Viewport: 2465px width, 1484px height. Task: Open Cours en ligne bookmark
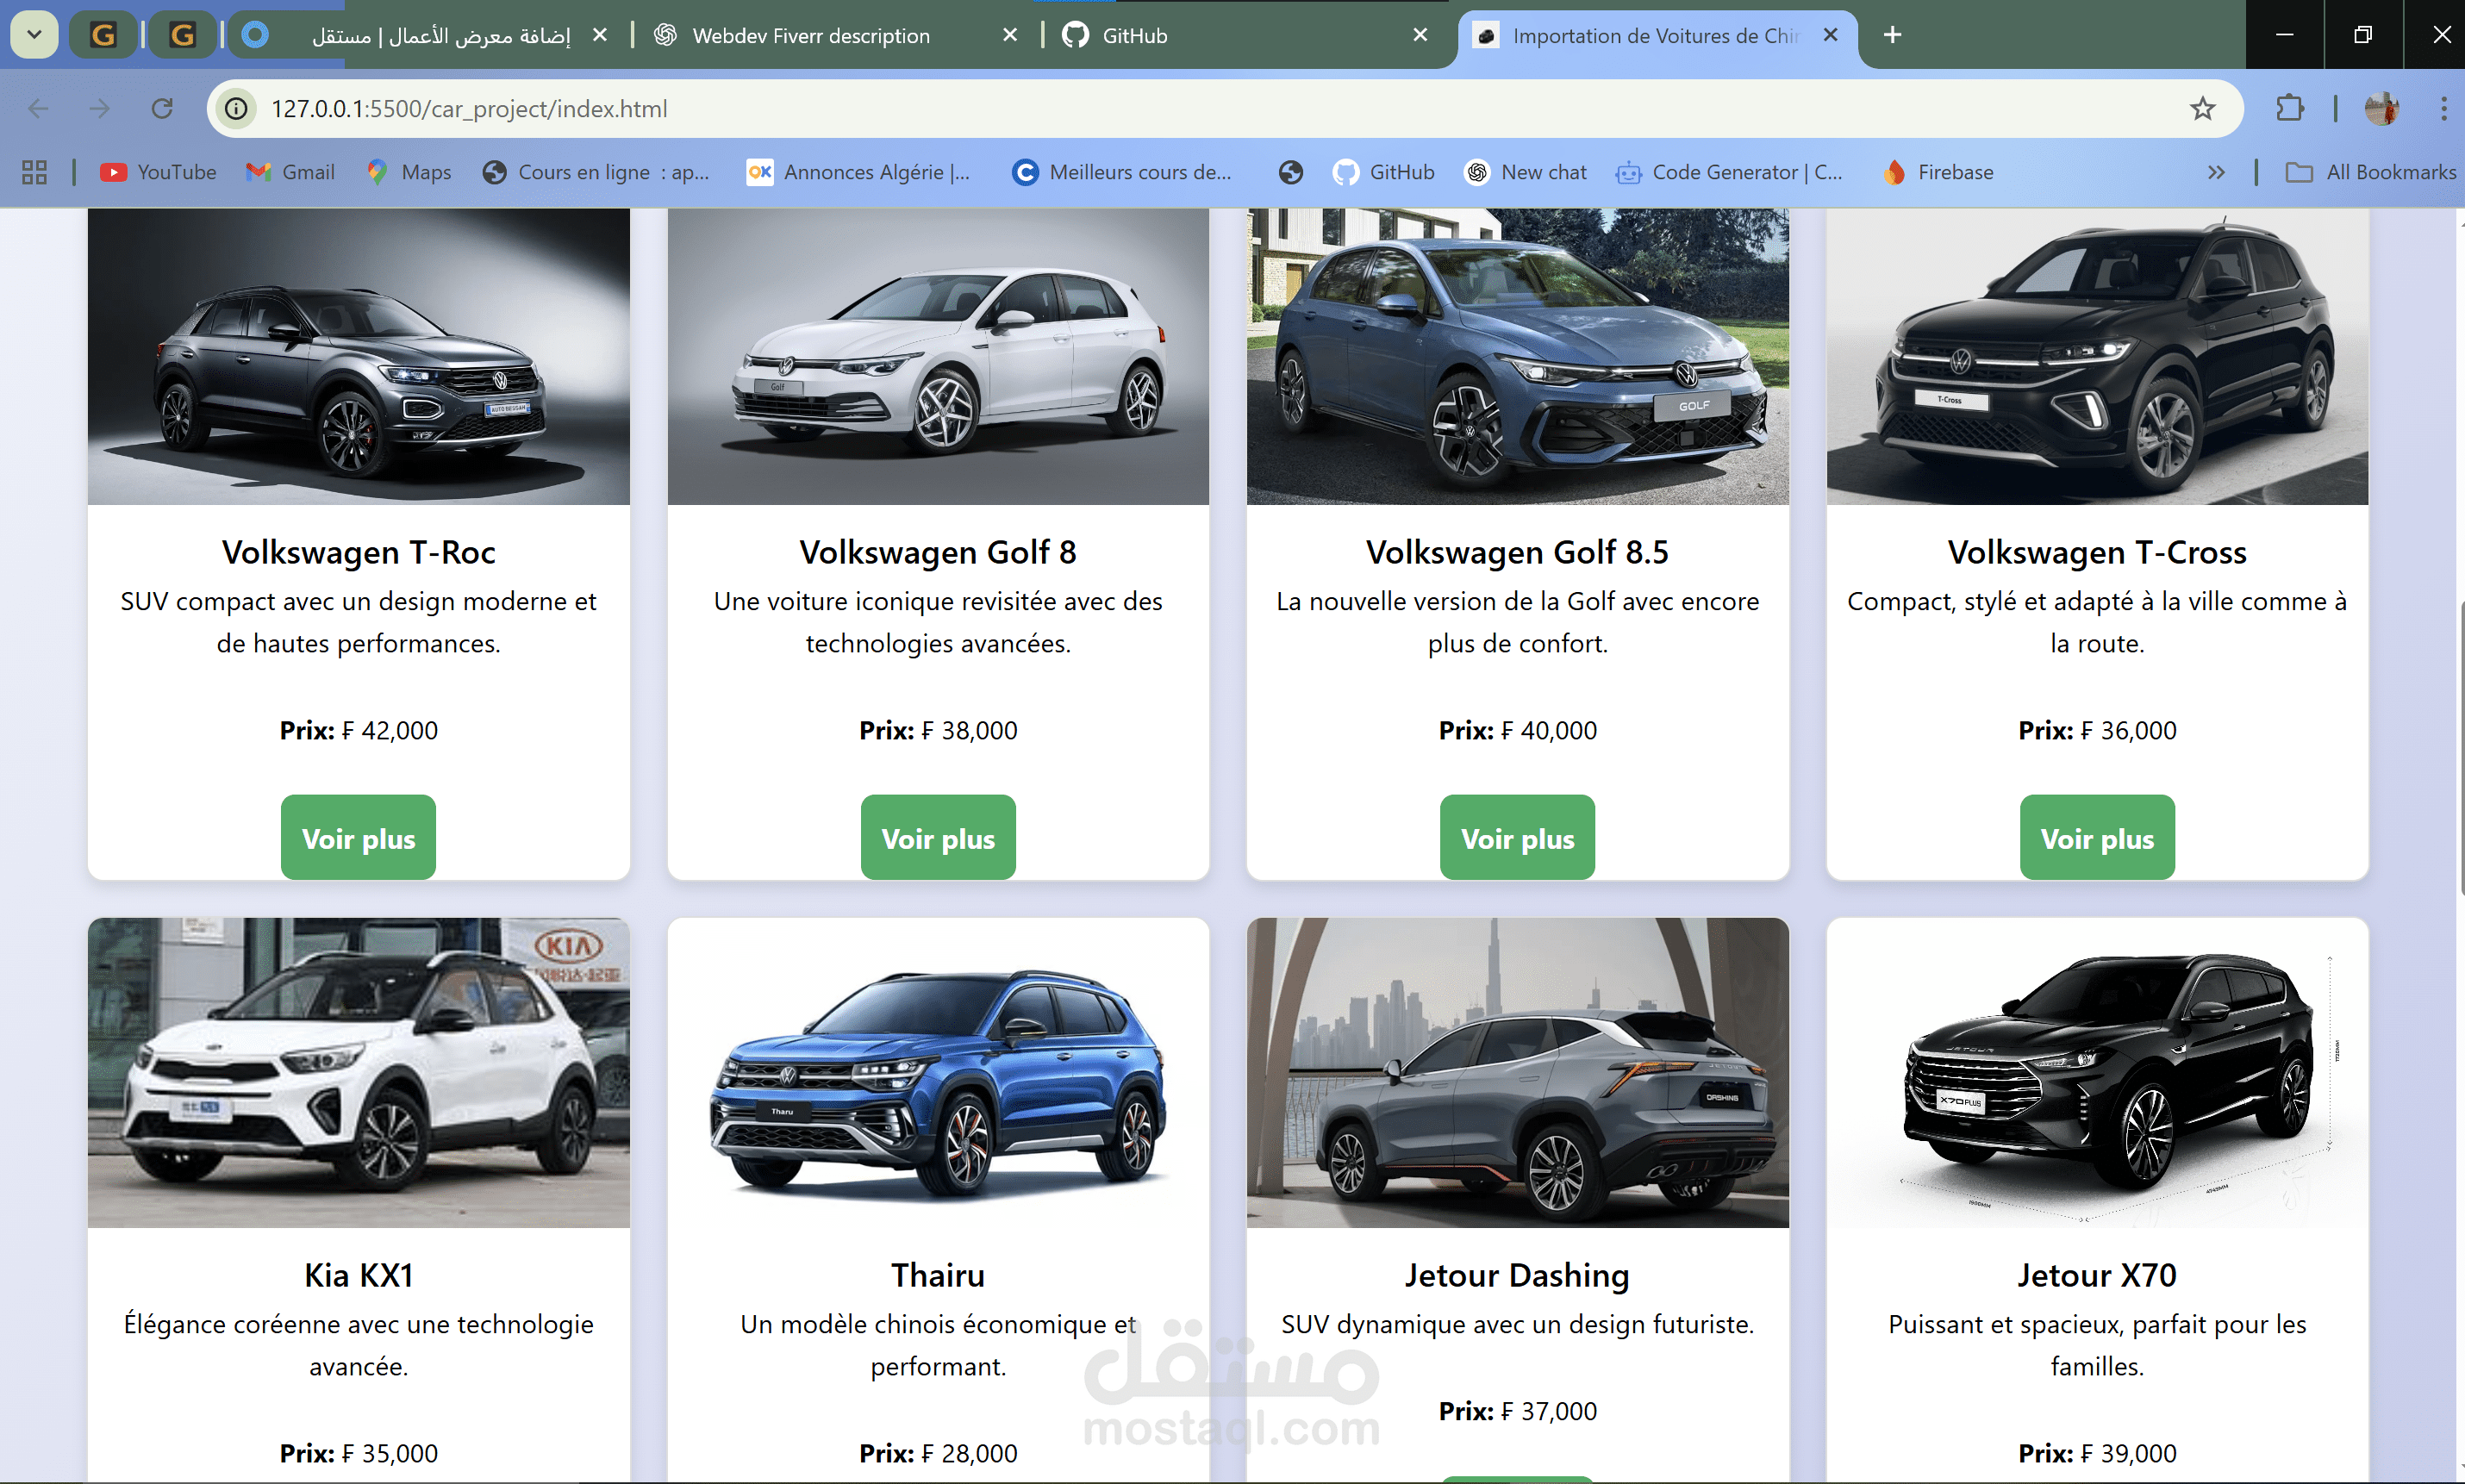pyautogui.click(x=596, y=172)
